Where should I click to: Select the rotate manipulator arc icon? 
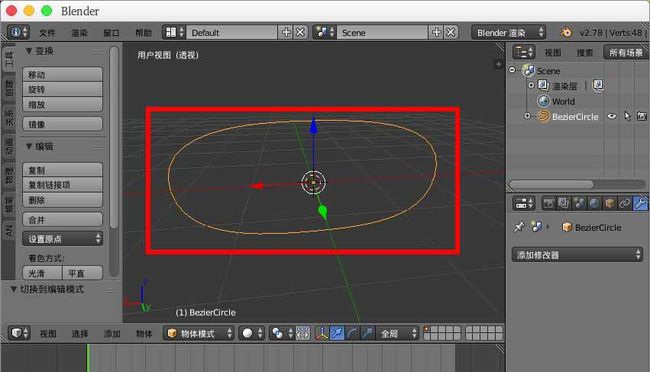(352, 333)
